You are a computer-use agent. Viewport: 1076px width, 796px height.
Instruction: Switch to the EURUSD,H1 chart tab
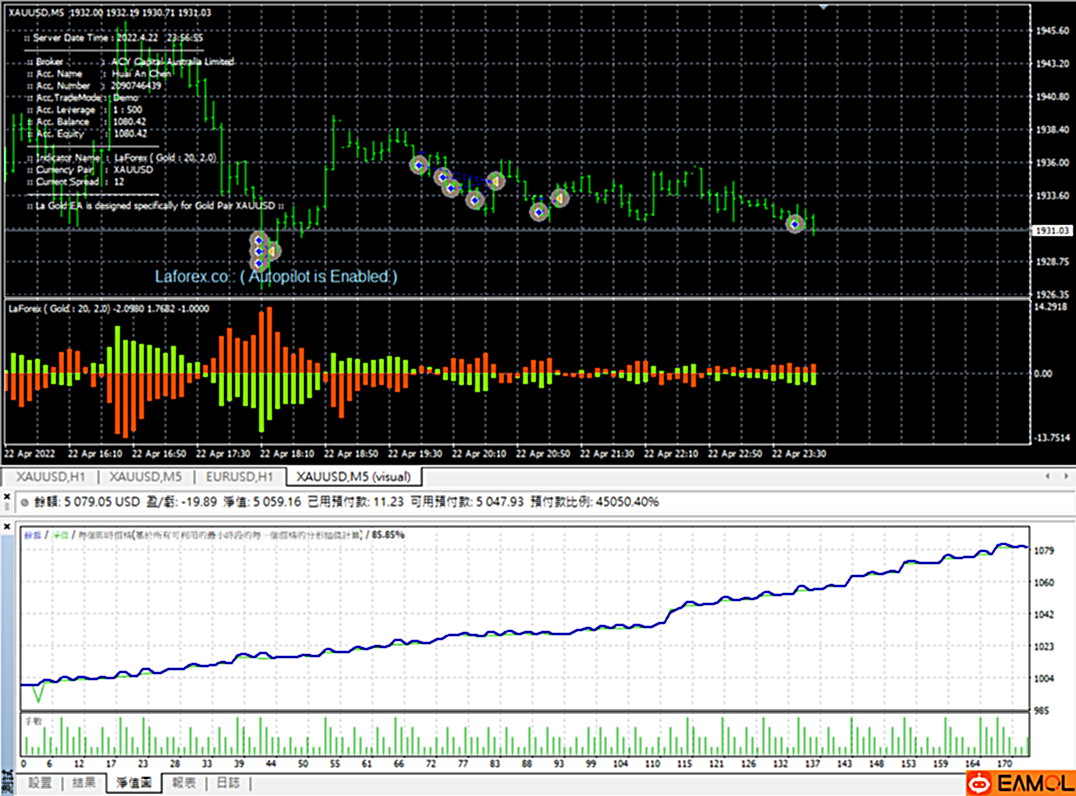(x=239, y=476)
